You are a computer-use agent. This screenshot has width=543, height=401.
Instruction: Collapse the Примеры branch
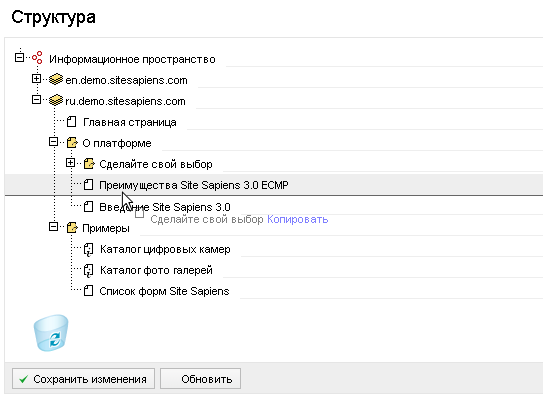[x=53, y=227]
